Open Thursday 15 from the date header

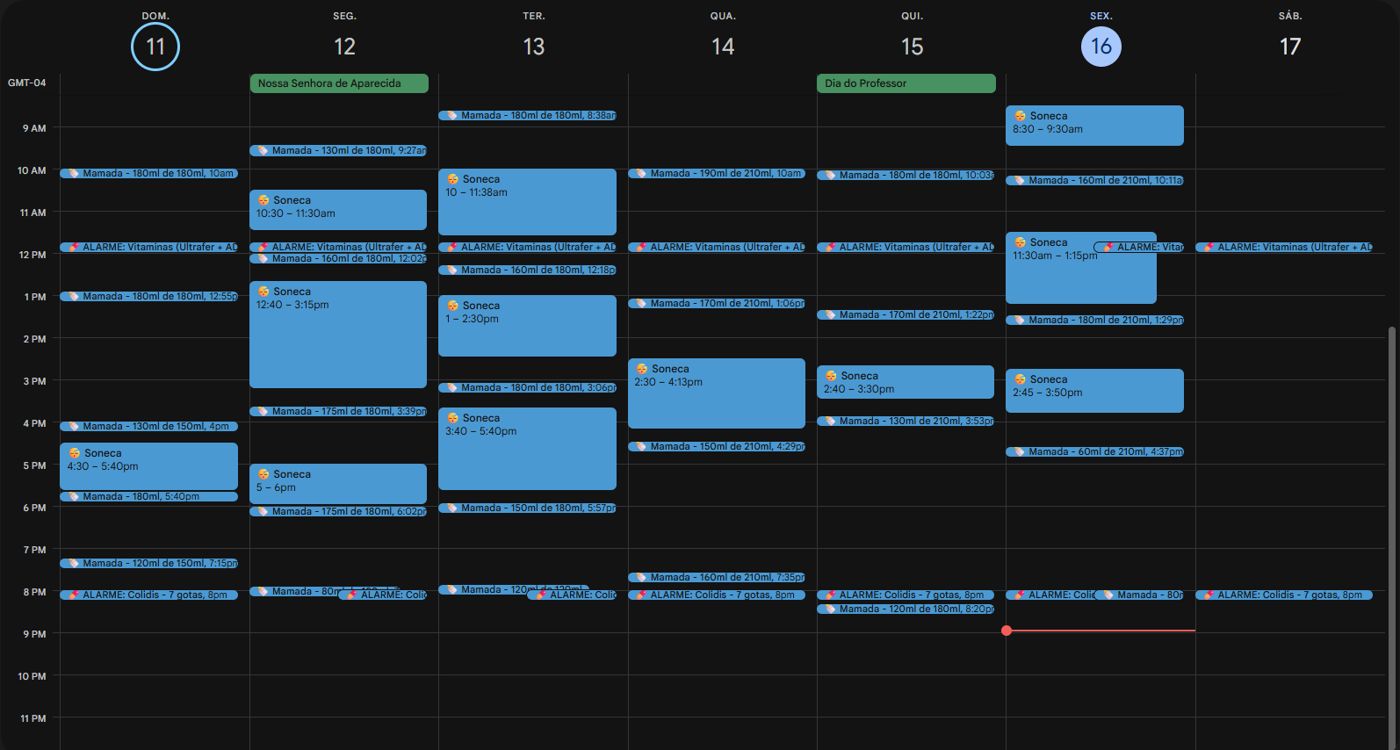[x=912, y=47]
